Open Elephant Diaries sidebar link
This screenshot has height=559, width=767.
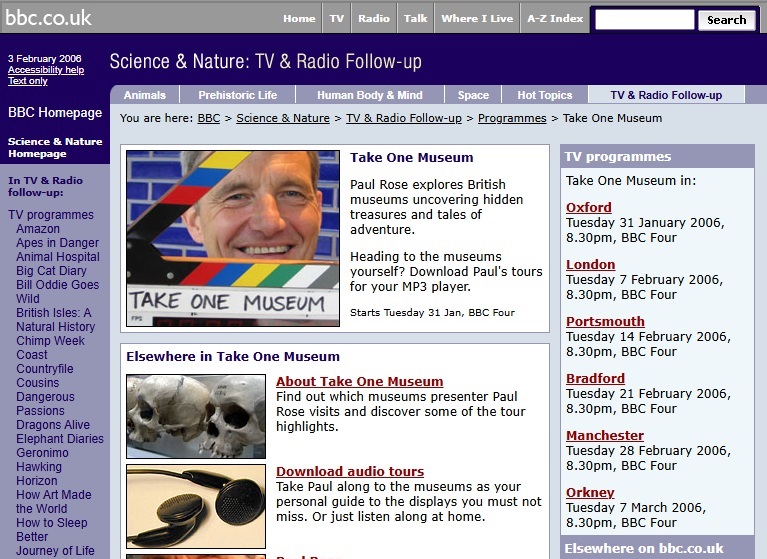tap(60, 439)
